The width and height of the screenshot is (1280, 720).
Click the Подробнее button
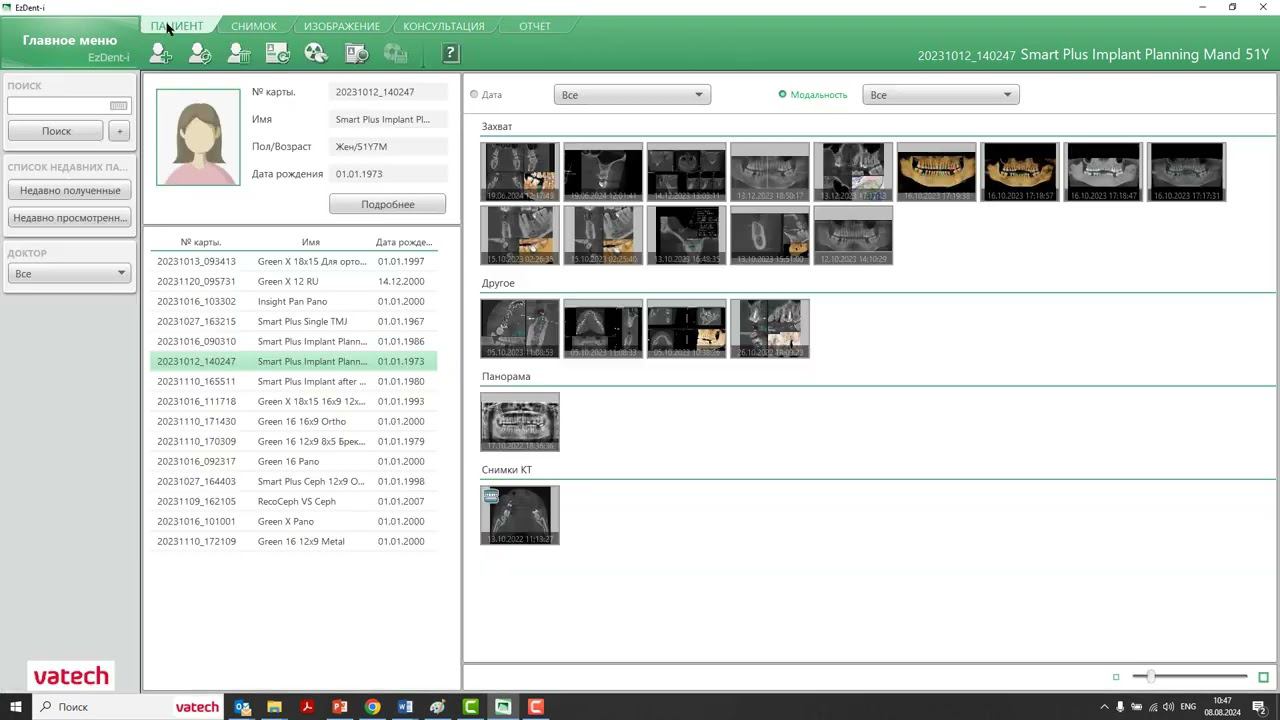click(x=388, y=204)
